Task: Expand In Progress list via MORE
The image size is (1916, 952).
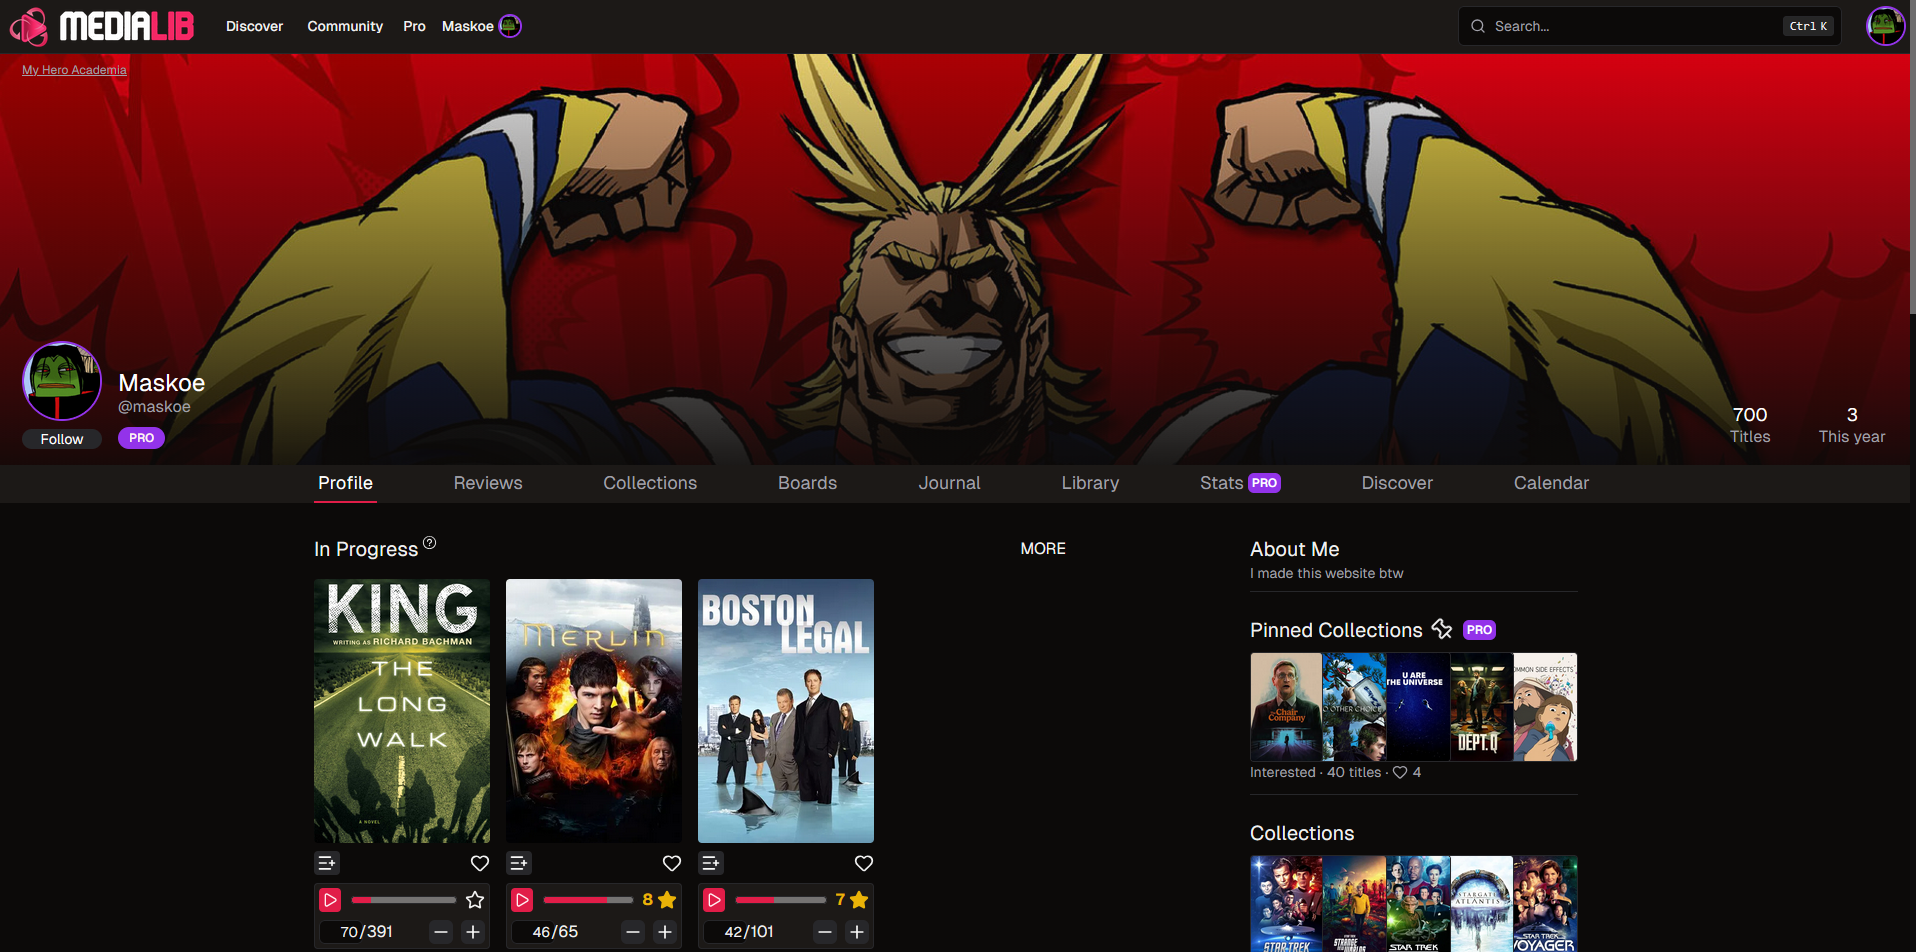Action: (1042, 549)
